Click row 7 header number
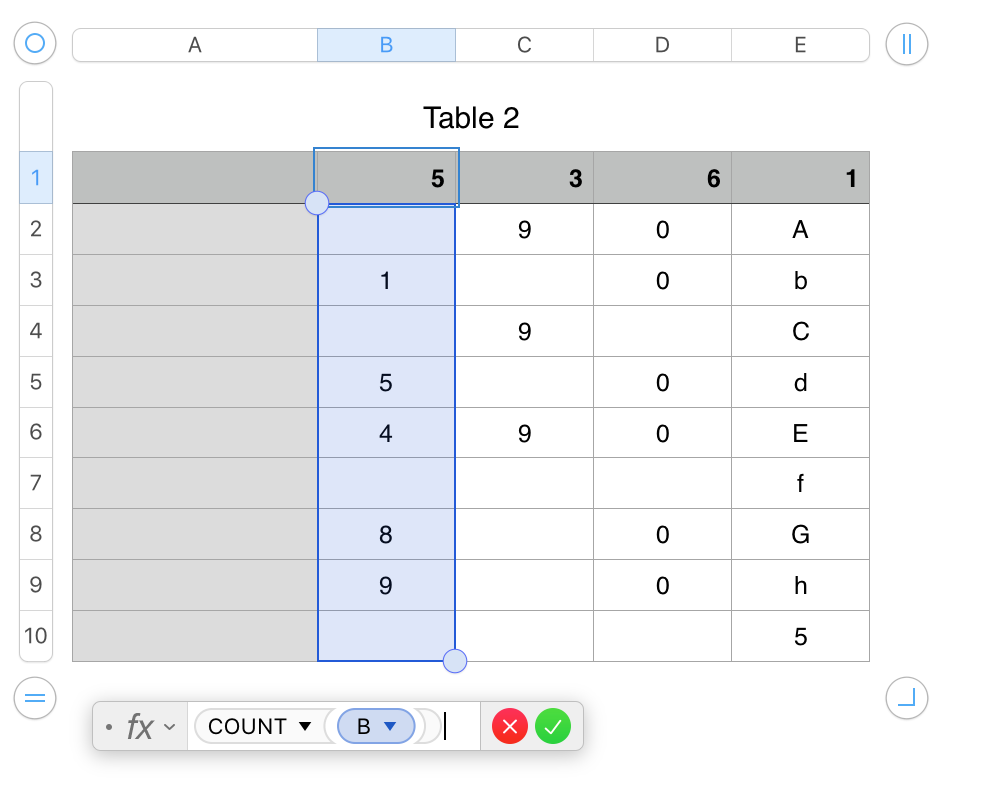 tap(36, 483)
